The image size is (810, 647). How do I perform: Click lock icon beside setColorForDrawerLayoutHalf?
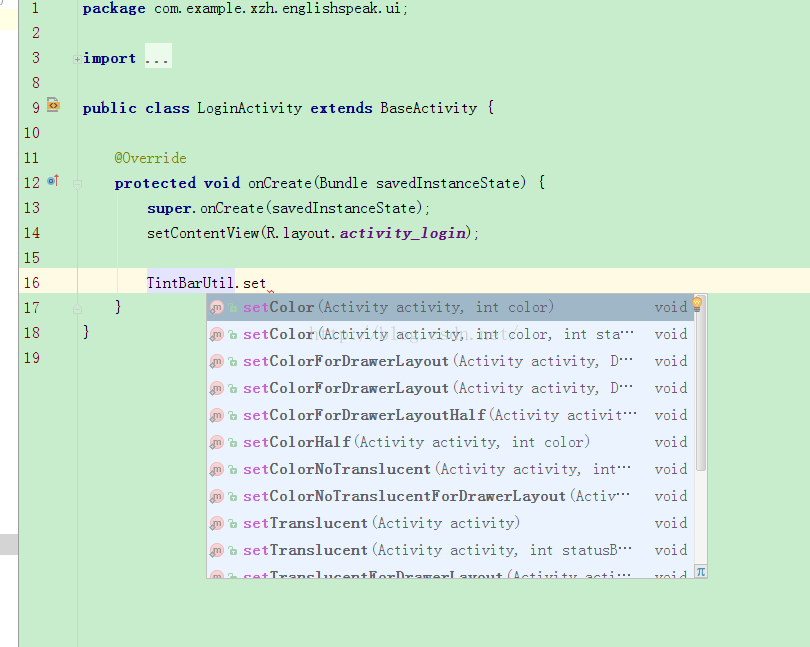[x=233, y=416]
